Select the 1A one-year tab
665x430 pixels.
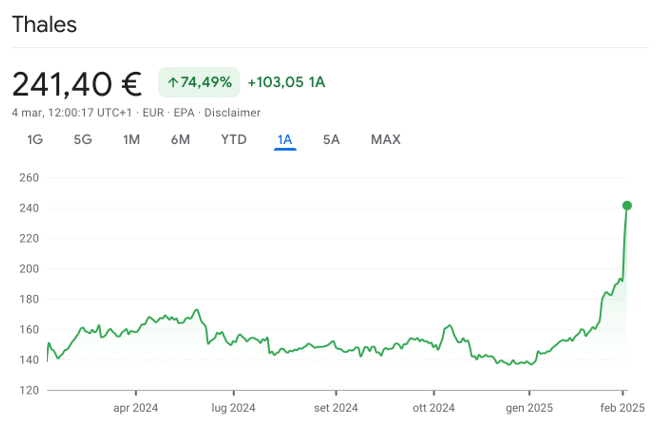pyautogui.click(x=285, y=140)
